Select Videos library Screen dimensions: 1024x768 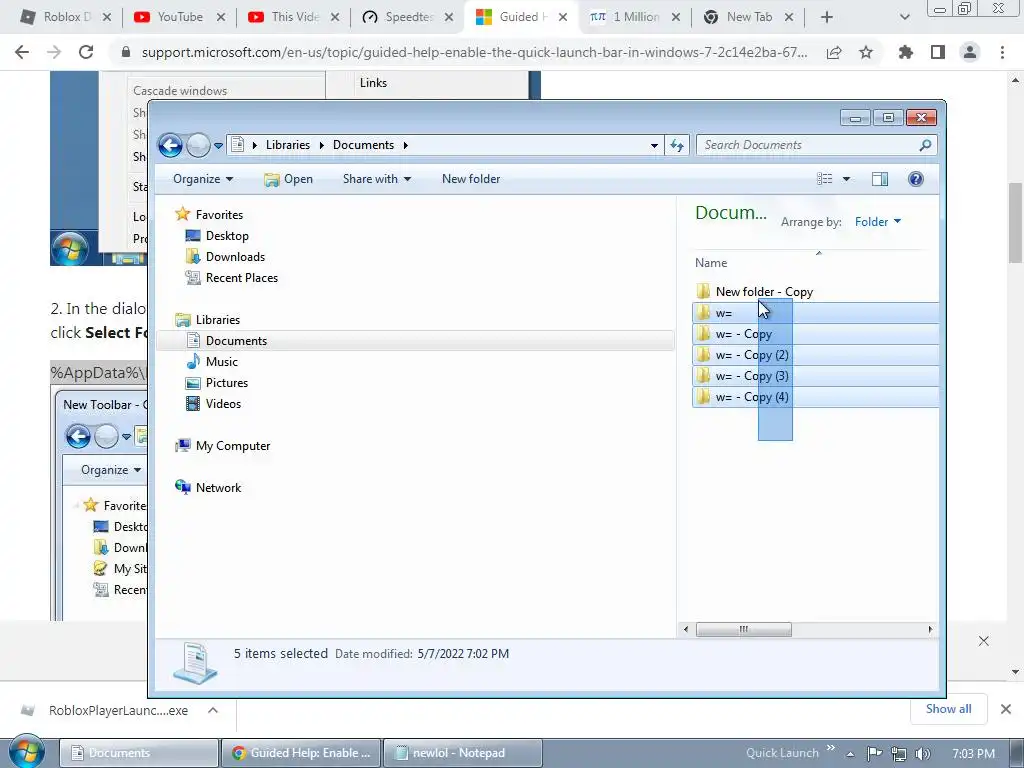tap(214, 404)
